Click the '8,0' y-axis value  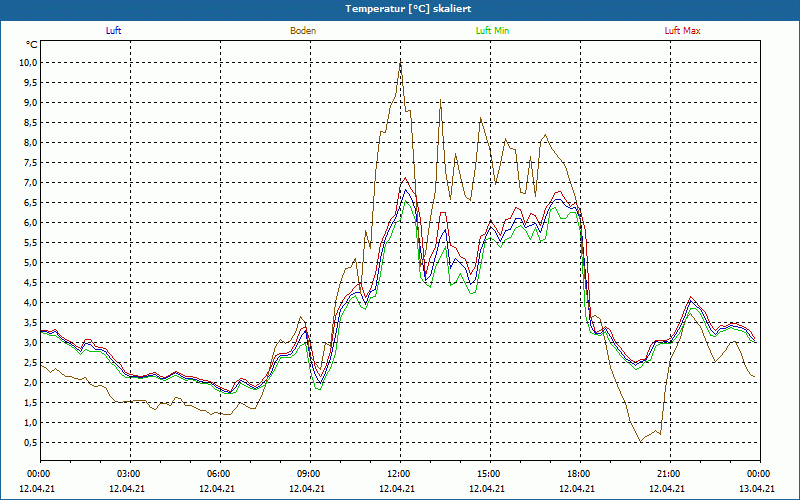pos(31,143)
